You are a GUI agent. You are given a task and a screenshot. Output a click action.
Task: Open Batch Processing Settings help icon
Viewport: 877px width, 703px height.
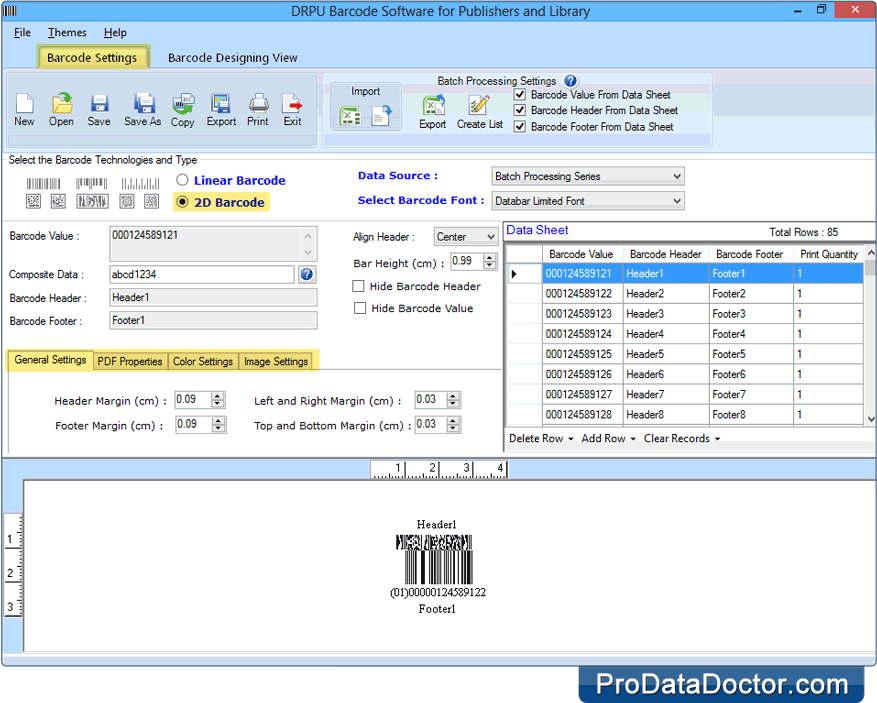[570, 81]
